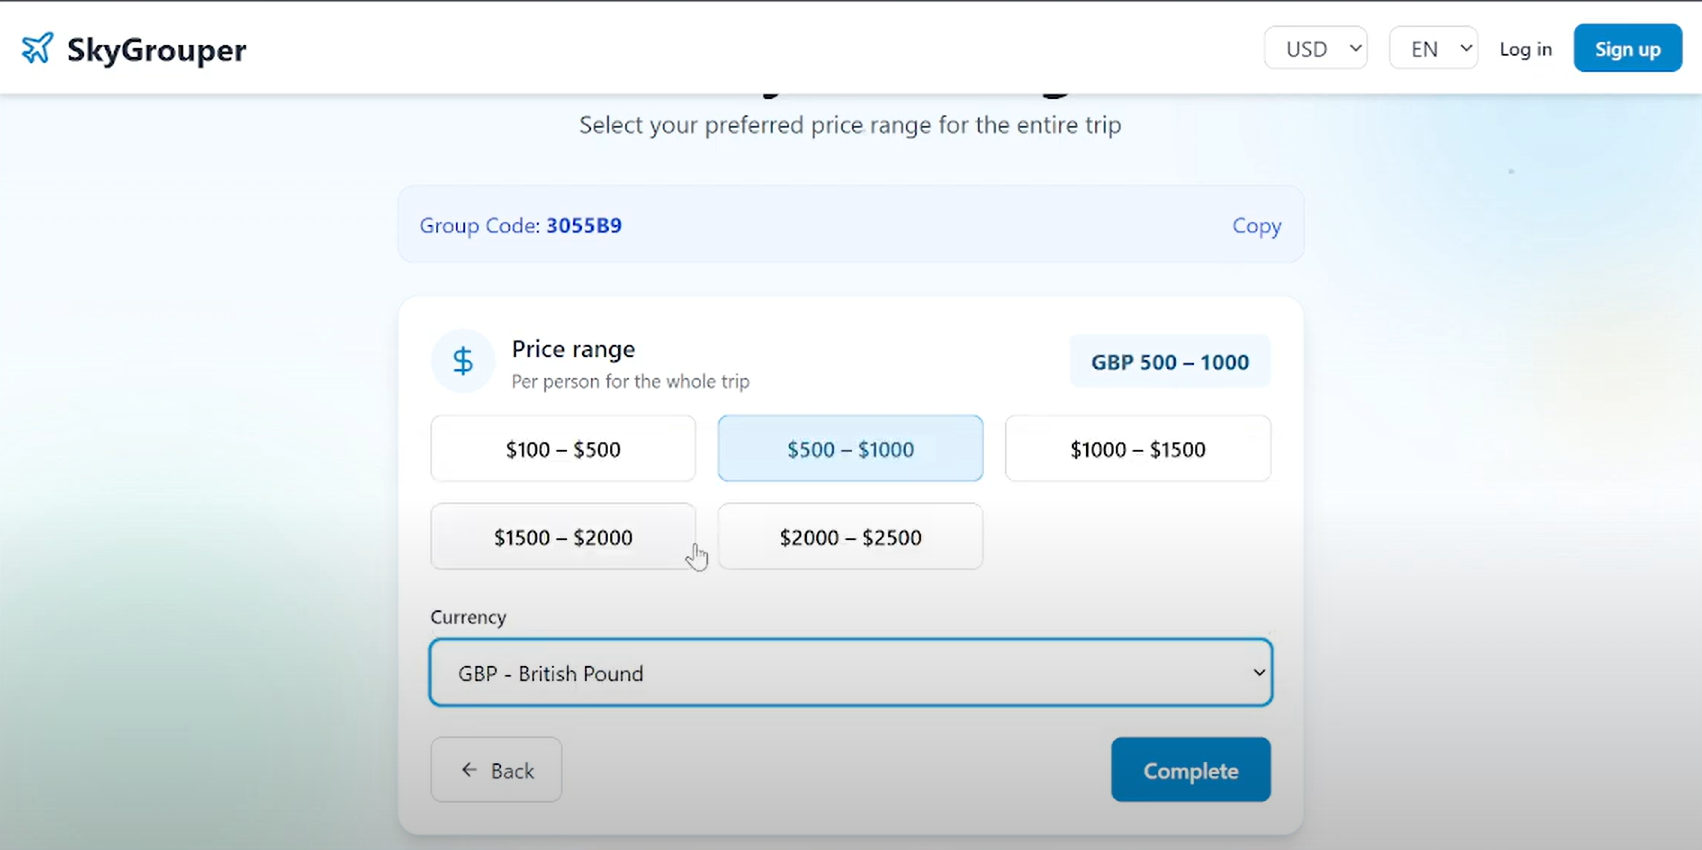This screenshot has width=1702, height=850.
Task: Click the SkyGrouper airplane logo icon
Action: [x=37, y=48]
